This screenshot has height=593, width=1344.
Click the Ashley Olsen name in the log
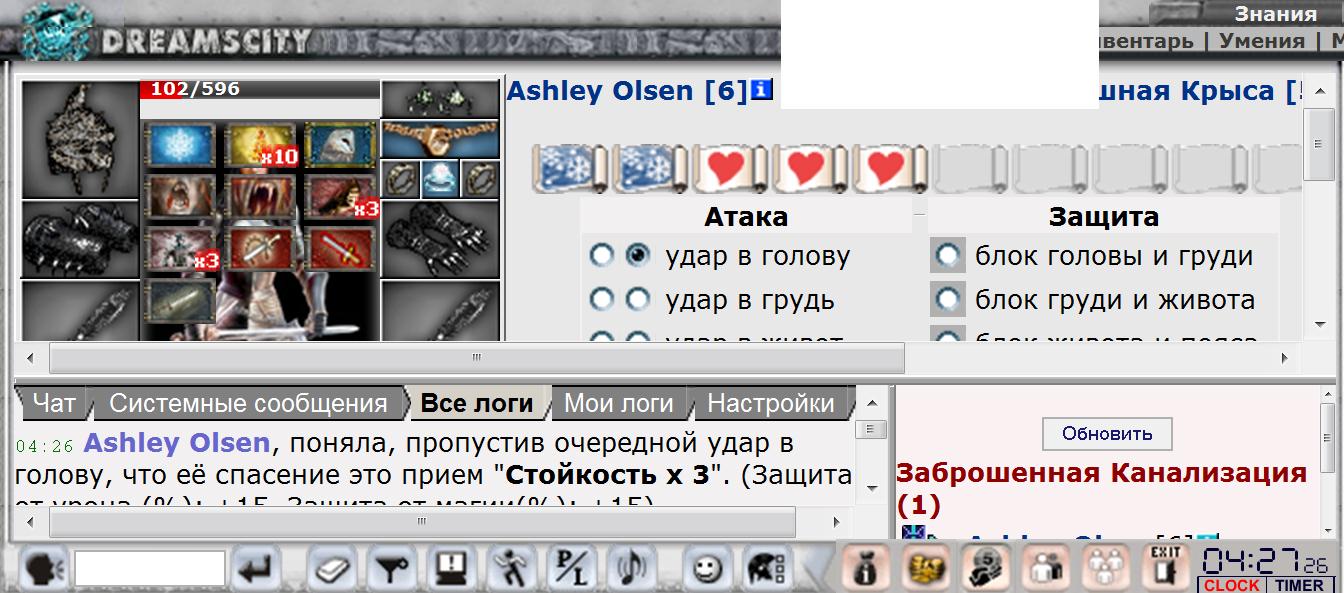[177, 442]
